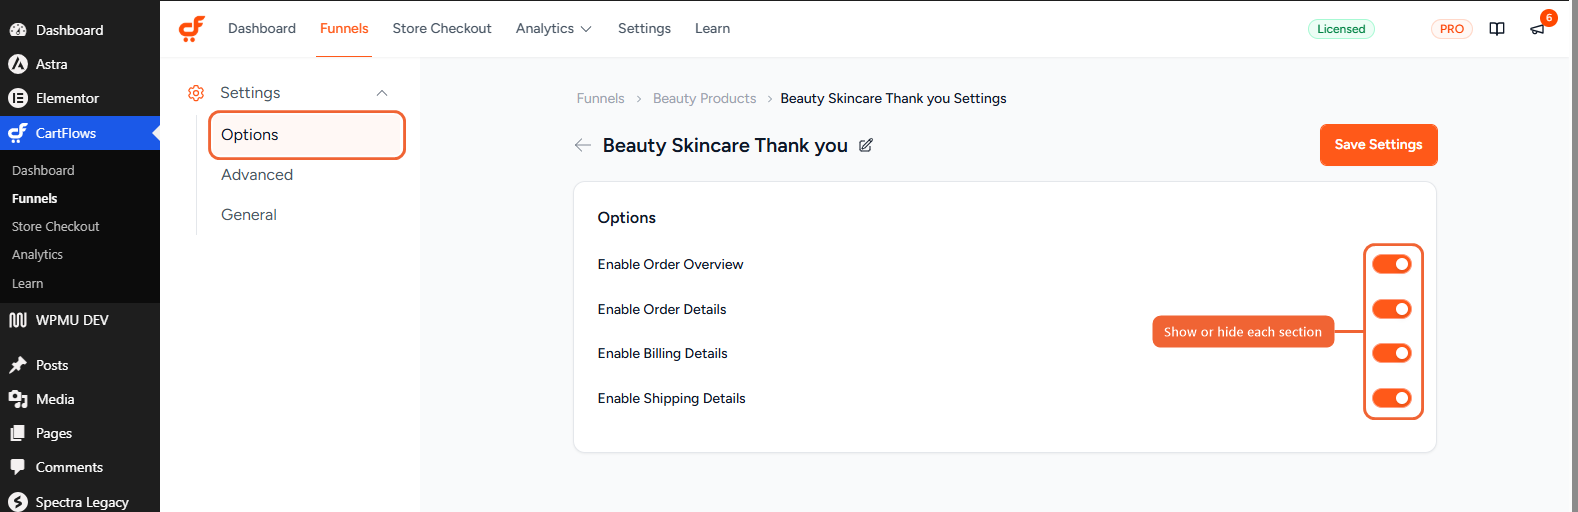Open WPMU DEV admin menu item

80,320
